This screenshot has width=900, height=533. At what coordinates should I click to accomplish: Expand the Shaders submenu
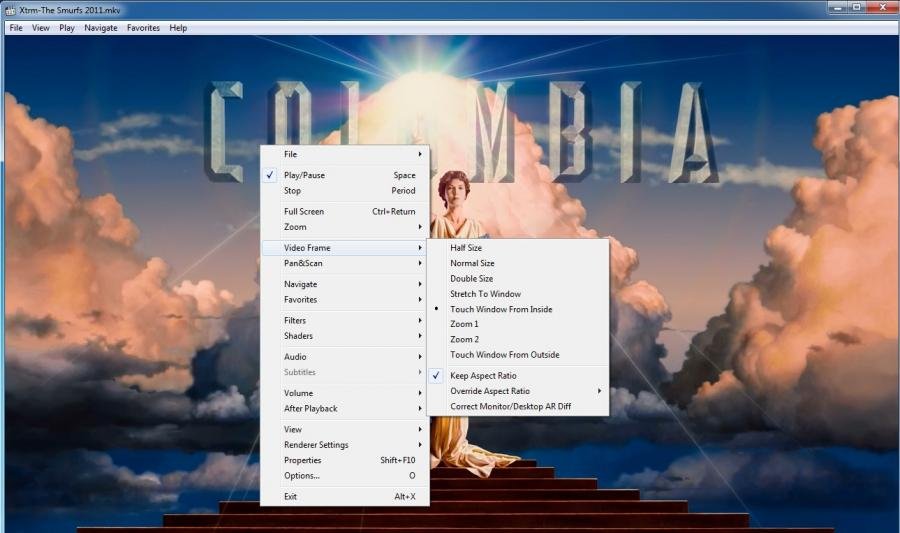pyautogui.click(x=344, y=336)
